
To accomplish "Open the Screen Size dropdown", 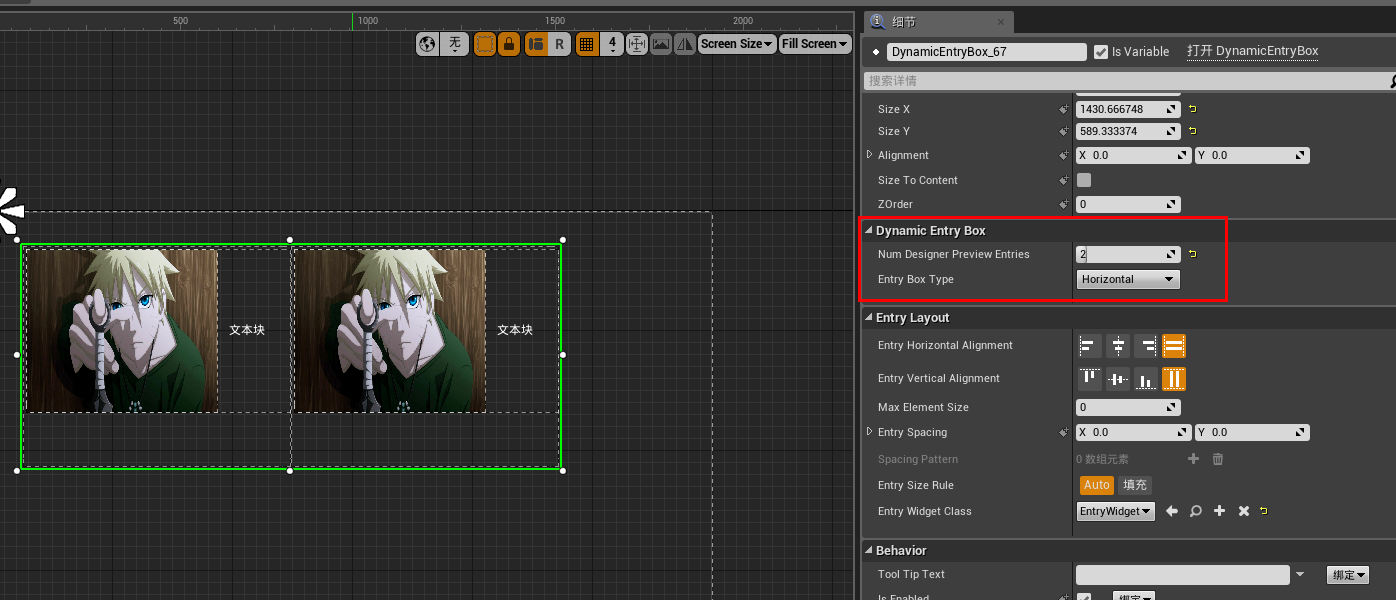I will point(737,43).
